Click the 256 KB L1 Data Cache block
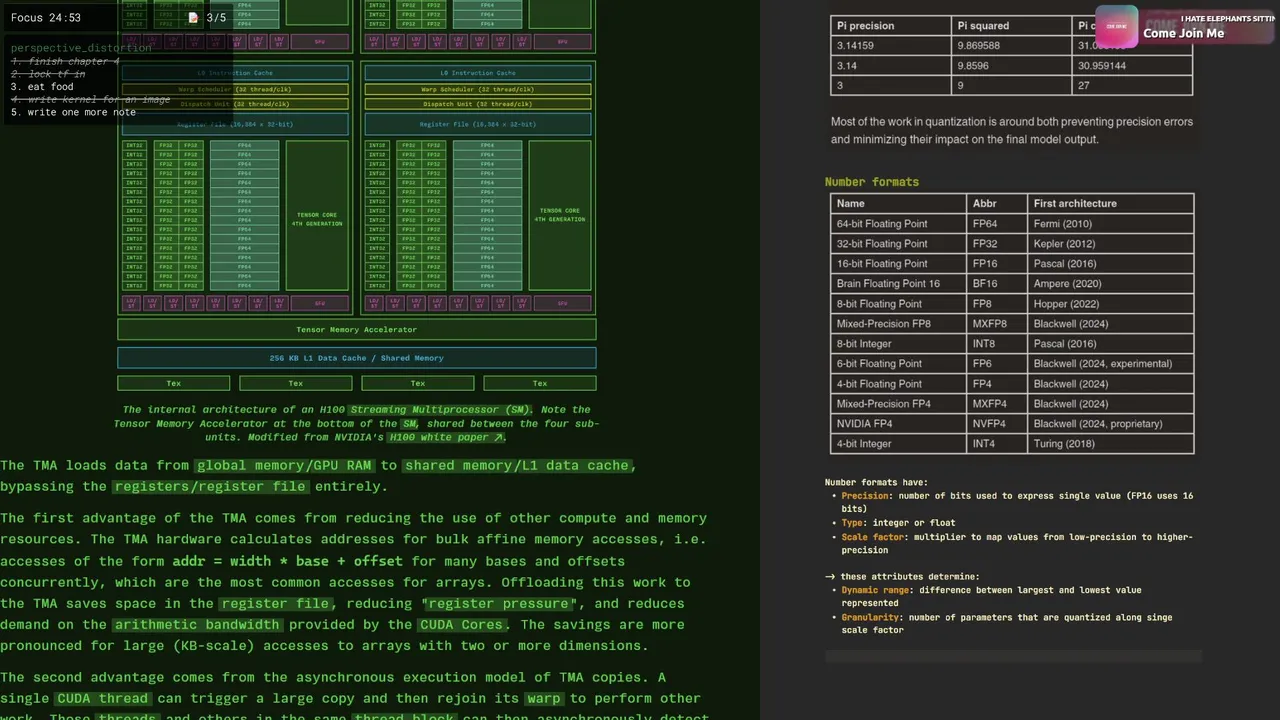 tap(357, 358)
